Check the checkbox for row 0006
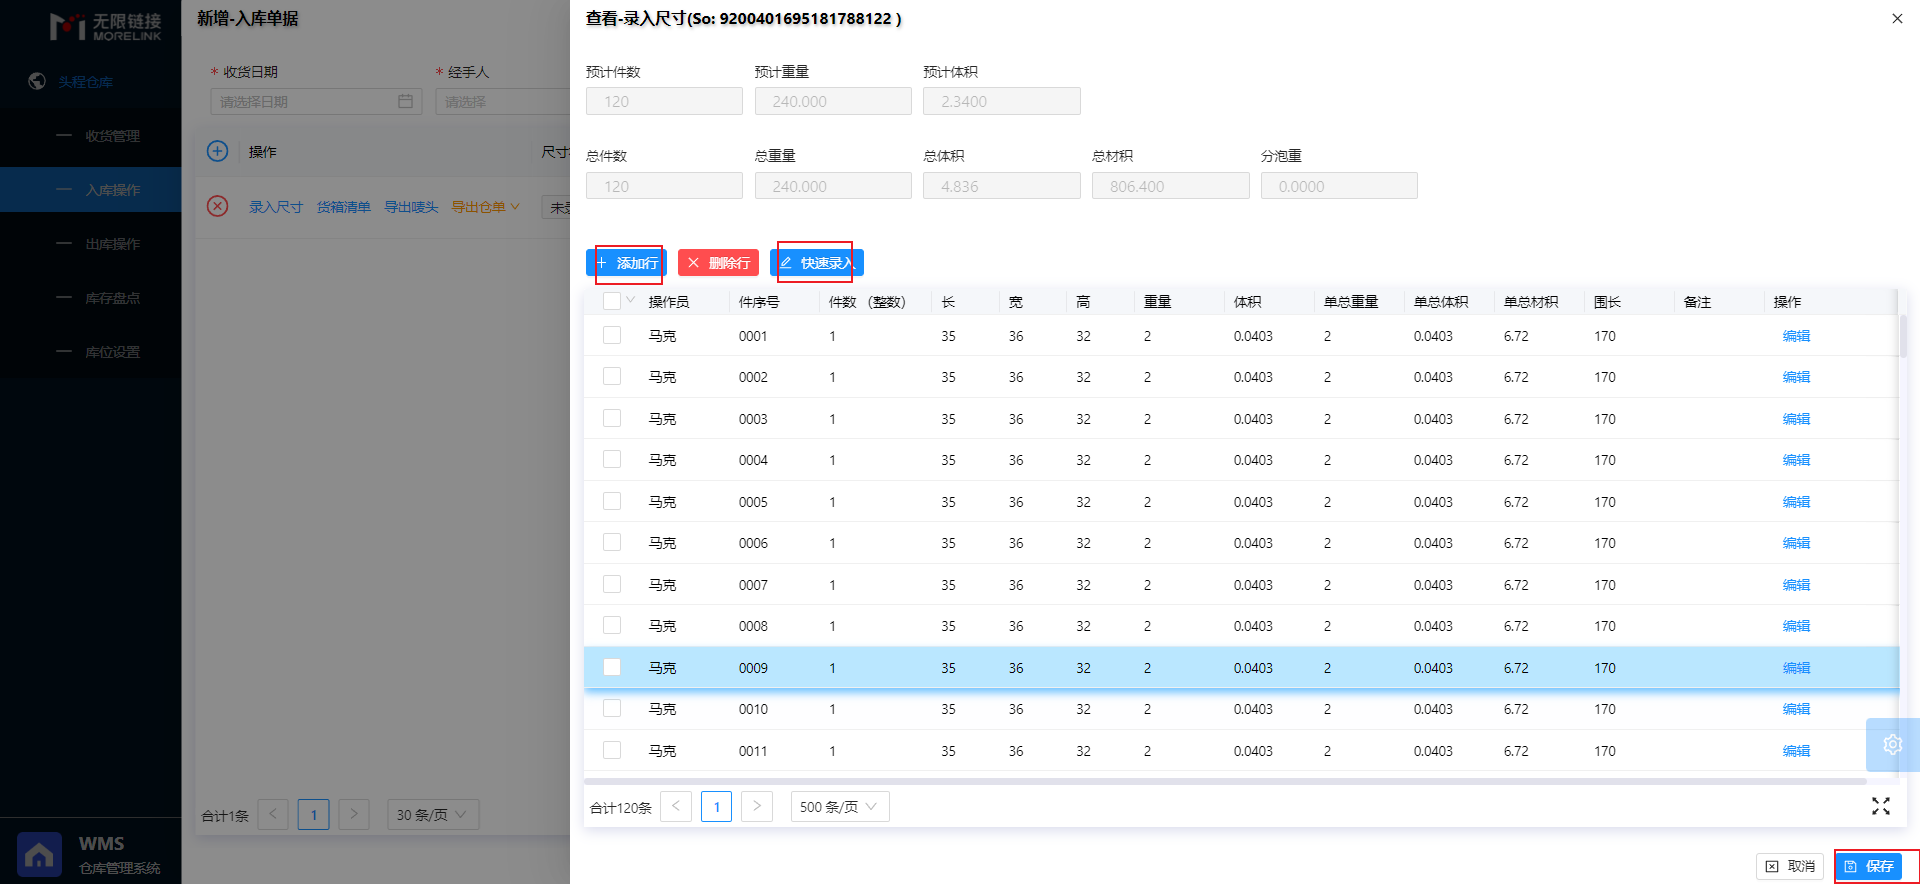Screen dimensions: 1920x884 click(x=612, y=542)
